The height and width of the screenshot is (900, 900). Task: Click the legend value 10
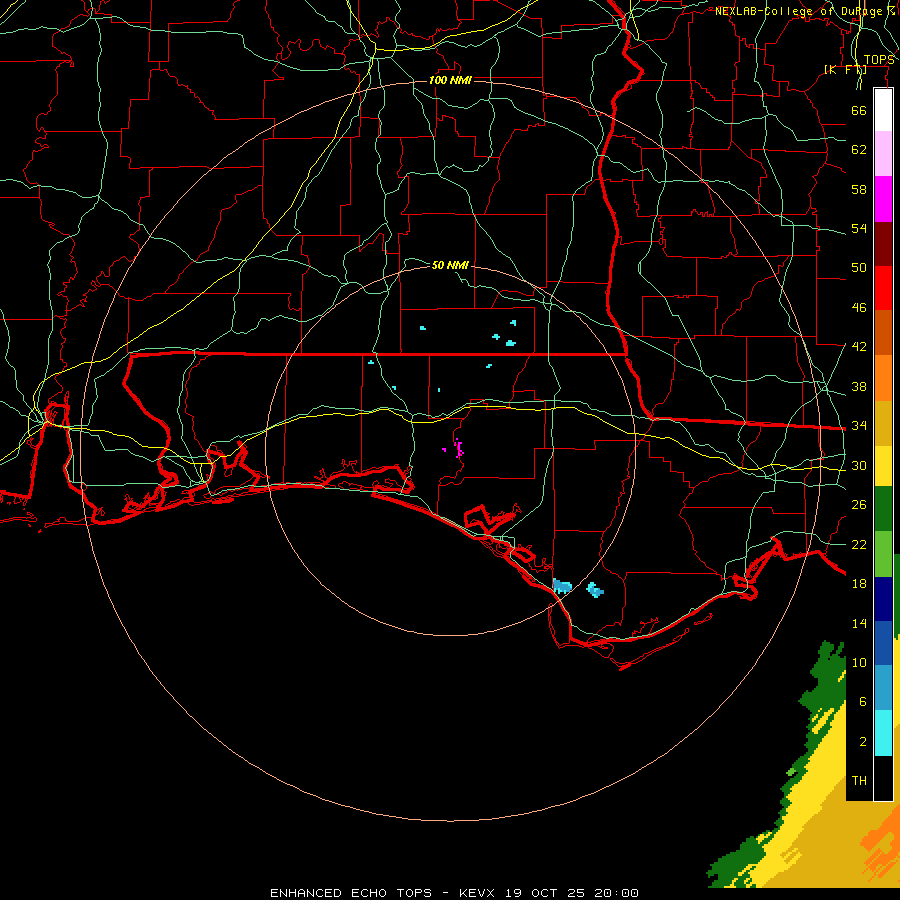click(859, 662)
